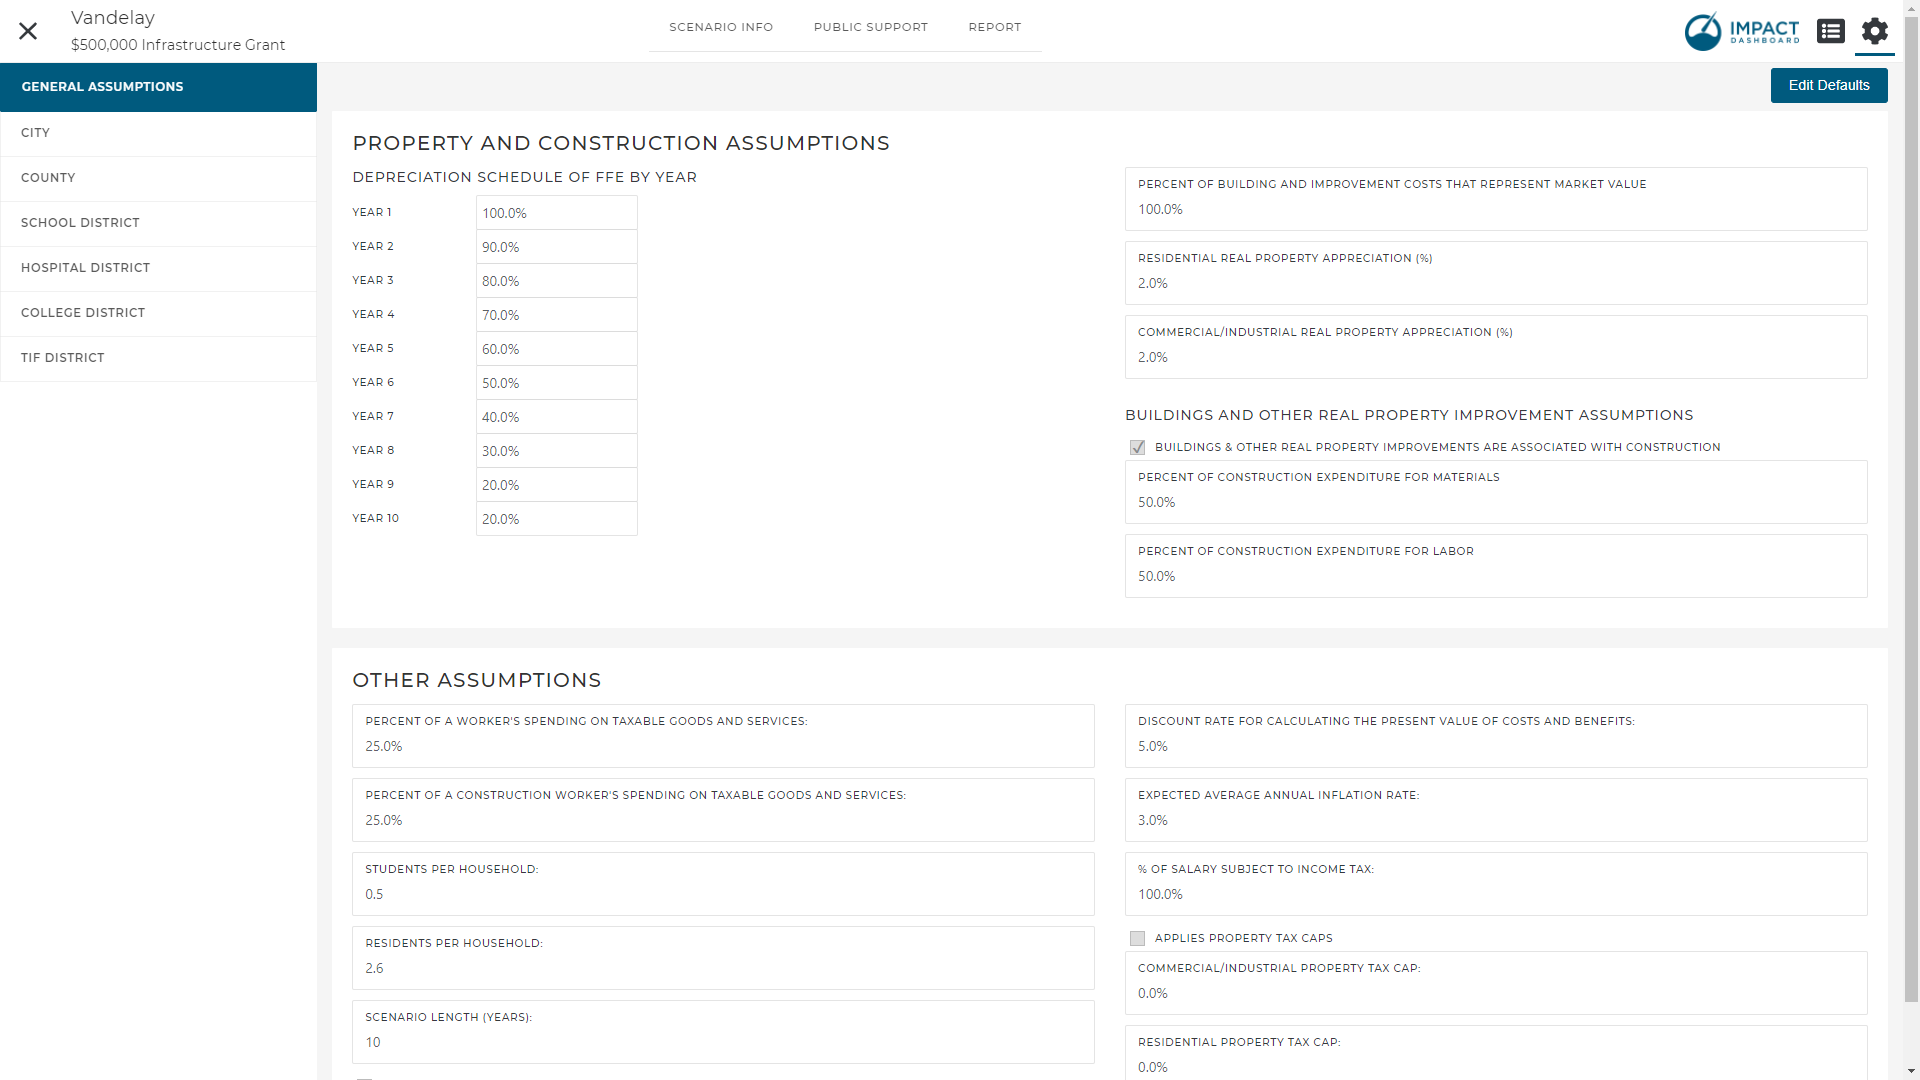Select TIF District in the sidebar
The width and height of the screenshot is (1920, 1080).
(x=158, y=358)
